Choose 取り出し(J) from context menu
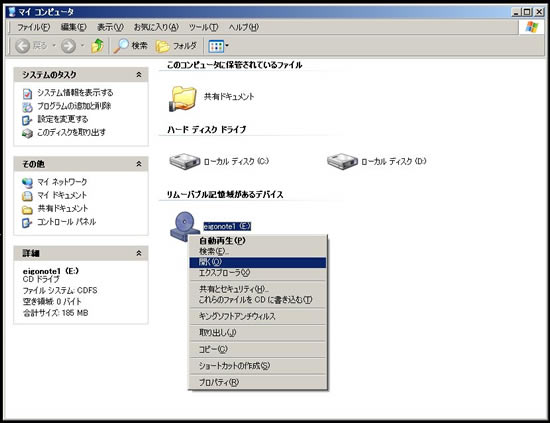Image resolution: width=550 pixels, height=423 pixels. pyautogui.click(x=258, y=333)
